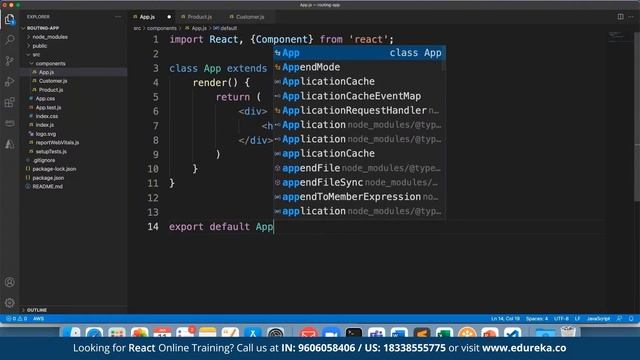Change the LF end-of-line status item
This screenshot has height=360, width=640.
(578, 318)
